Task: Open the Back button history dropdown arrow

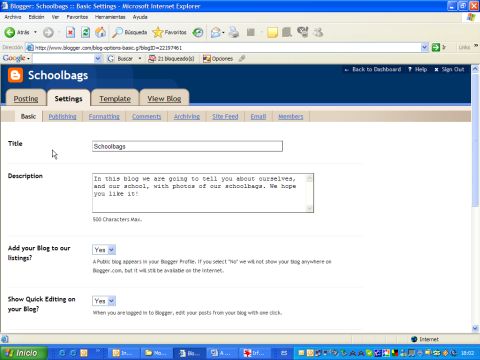Action: (x=35, y=32)
